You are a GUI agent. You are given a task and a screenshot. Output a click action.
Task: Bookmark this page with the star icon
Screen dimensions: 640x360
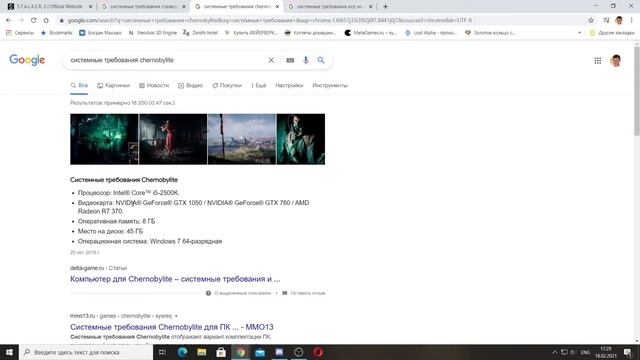click(x=591, y=20)
